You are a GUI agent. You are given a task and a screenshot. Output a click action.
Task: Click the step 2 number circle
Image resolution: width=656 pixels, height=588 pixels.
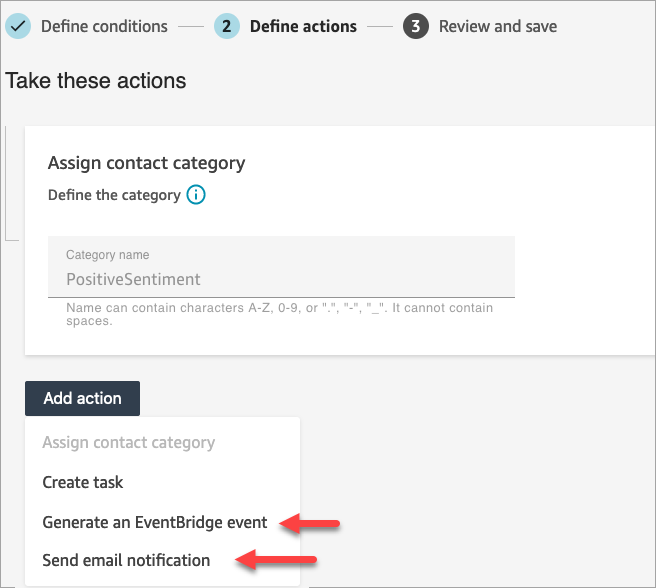(227, 26)
